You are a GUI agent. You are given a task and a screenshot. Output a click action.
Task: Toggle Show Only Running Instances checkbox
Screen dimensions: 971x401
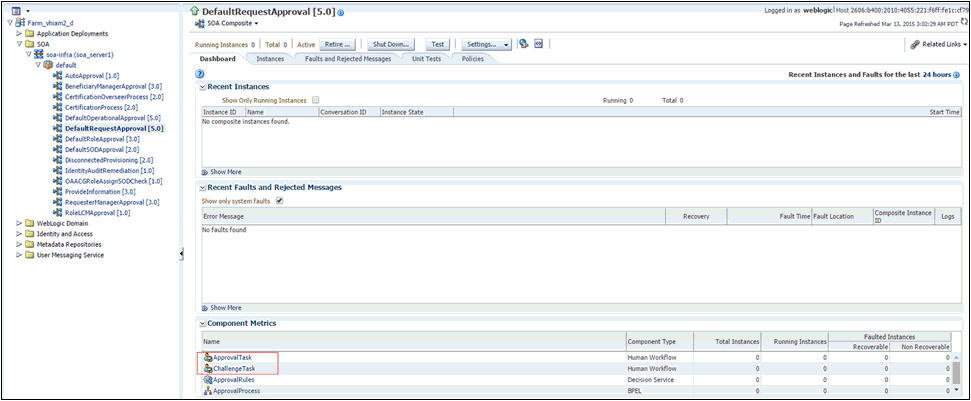pyautogui.click(x=316, y=100)
